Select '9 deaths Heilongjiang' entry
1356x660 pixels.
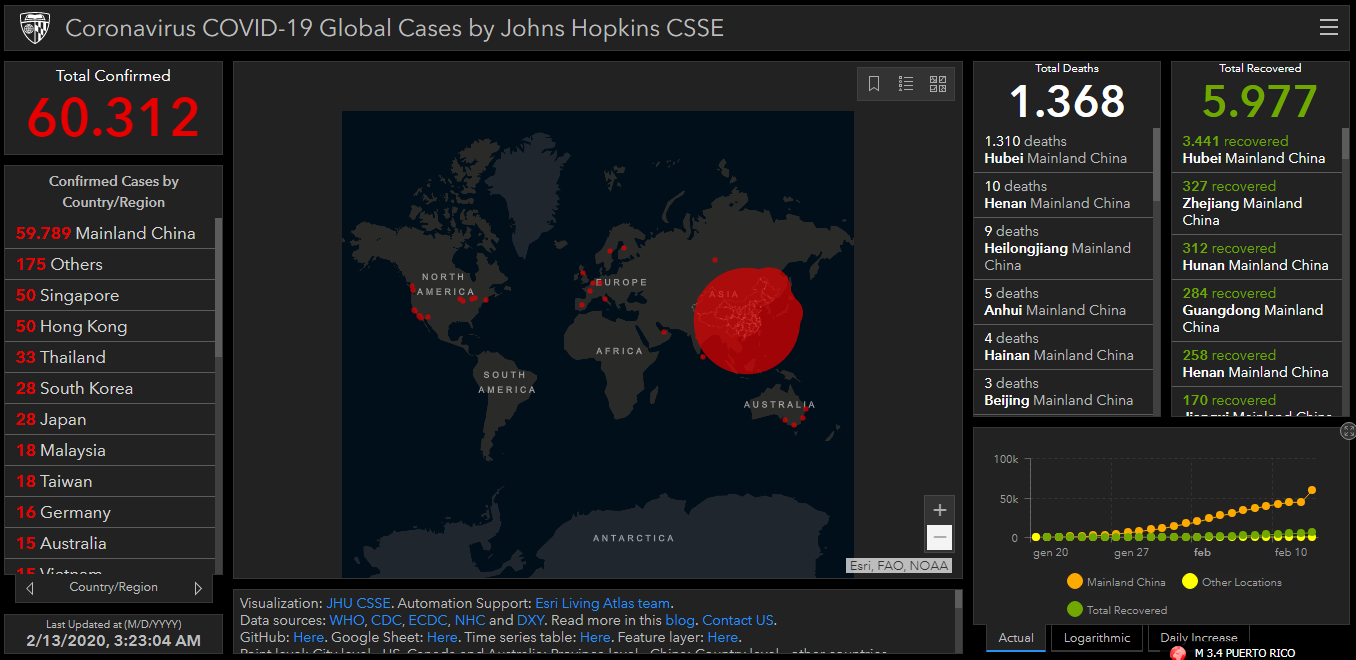click(x=1064, y=248)
